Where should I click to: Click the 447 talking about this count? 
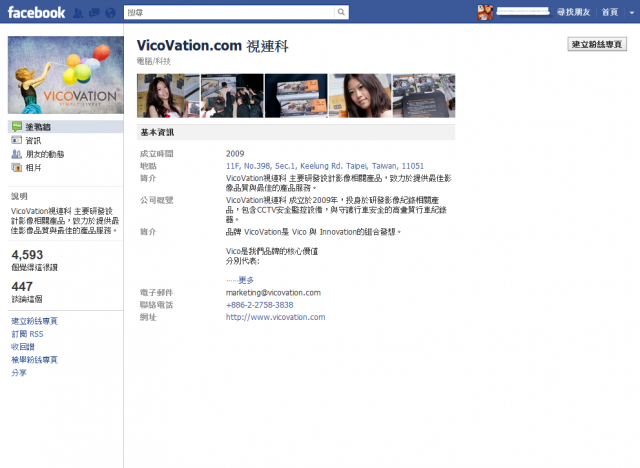coord(22,286)
